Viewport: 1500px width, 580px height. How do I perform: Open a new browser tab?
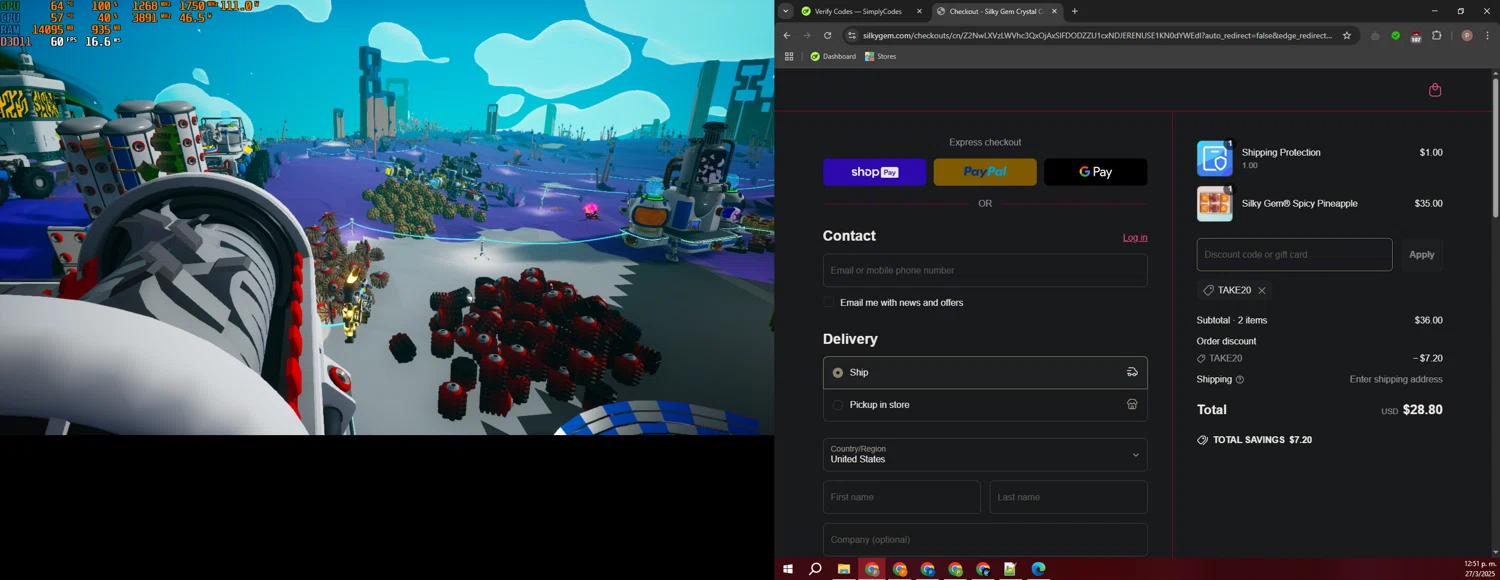tap(1075, 11)
